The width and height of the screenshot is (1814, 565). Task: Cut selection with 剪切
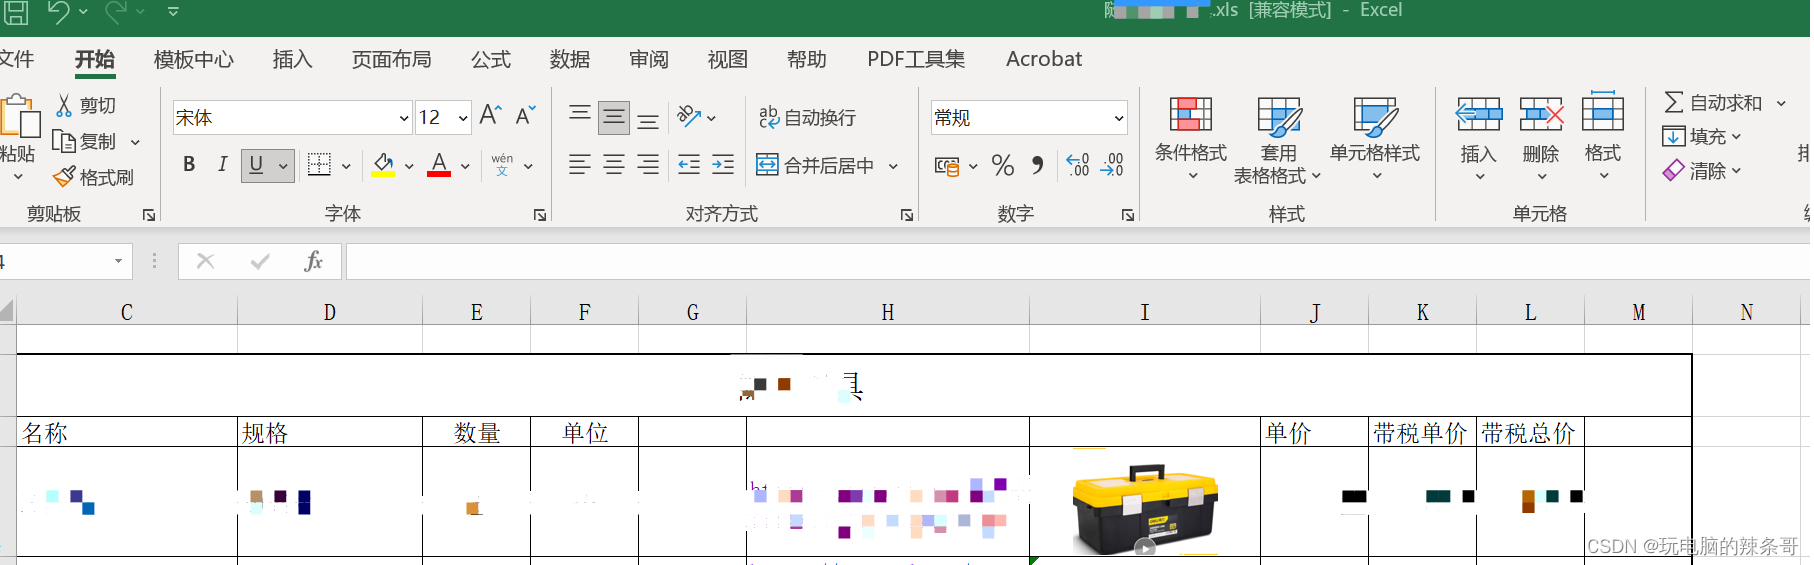pyautogui.click(x=86, y=105)
